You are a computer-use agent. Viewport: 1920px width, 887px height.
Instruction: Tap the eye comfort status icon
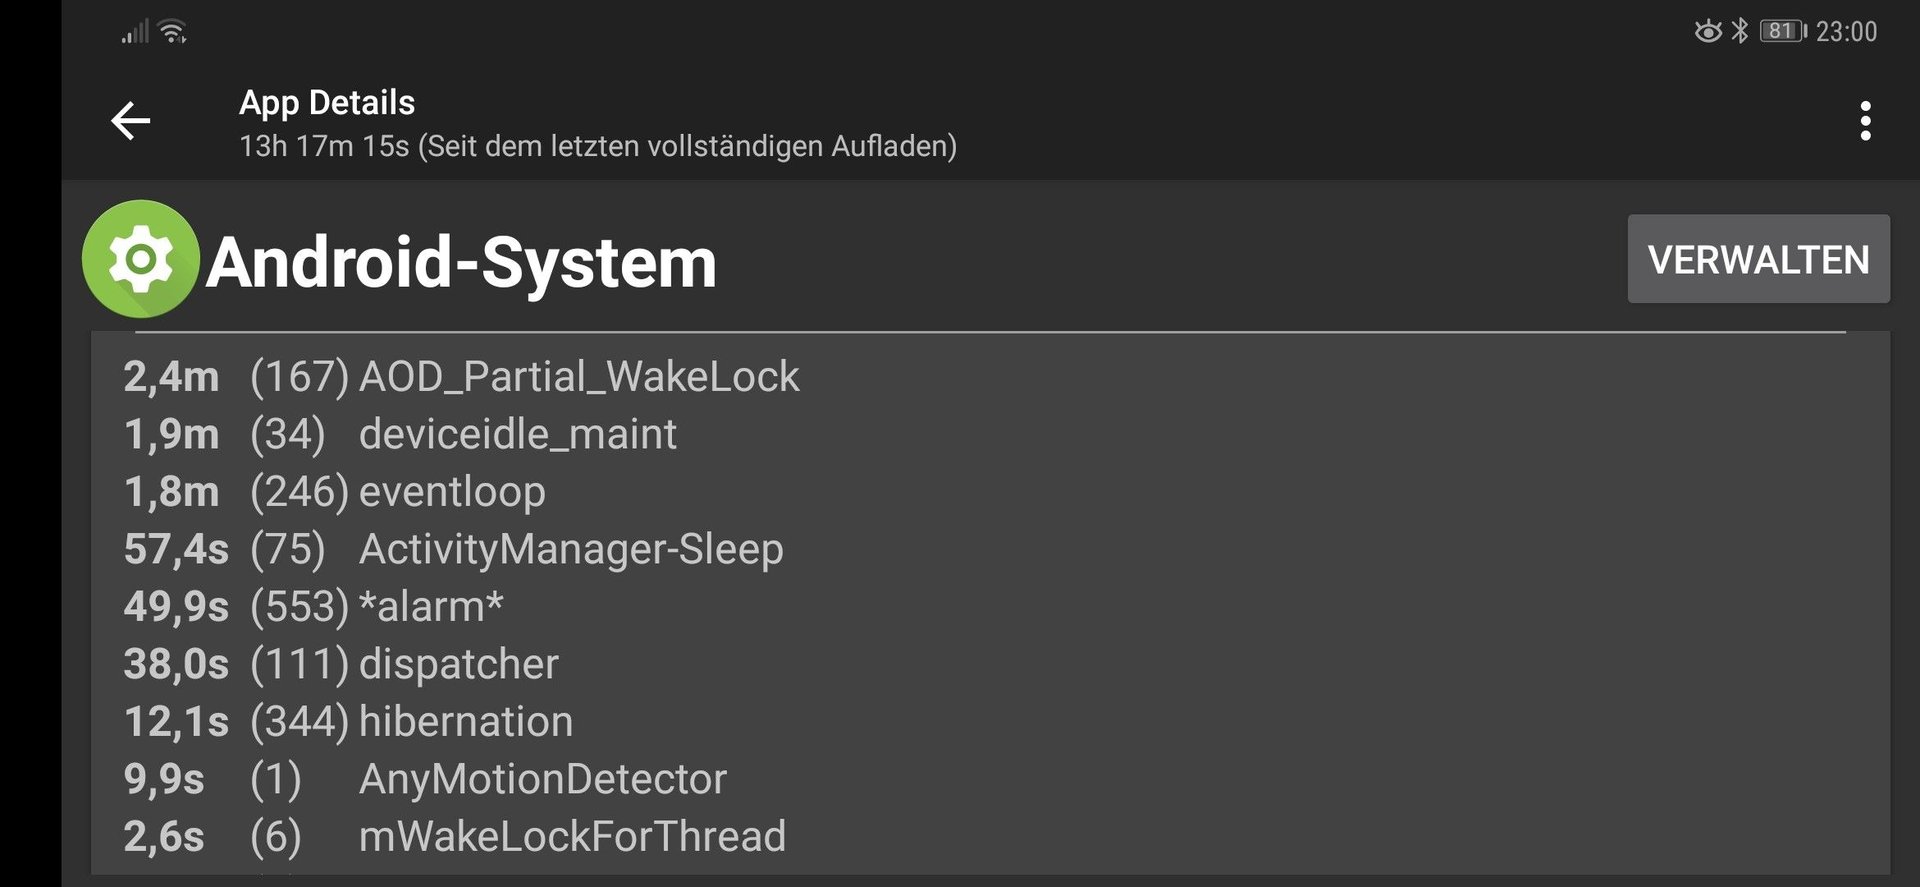coord(1708,31)
